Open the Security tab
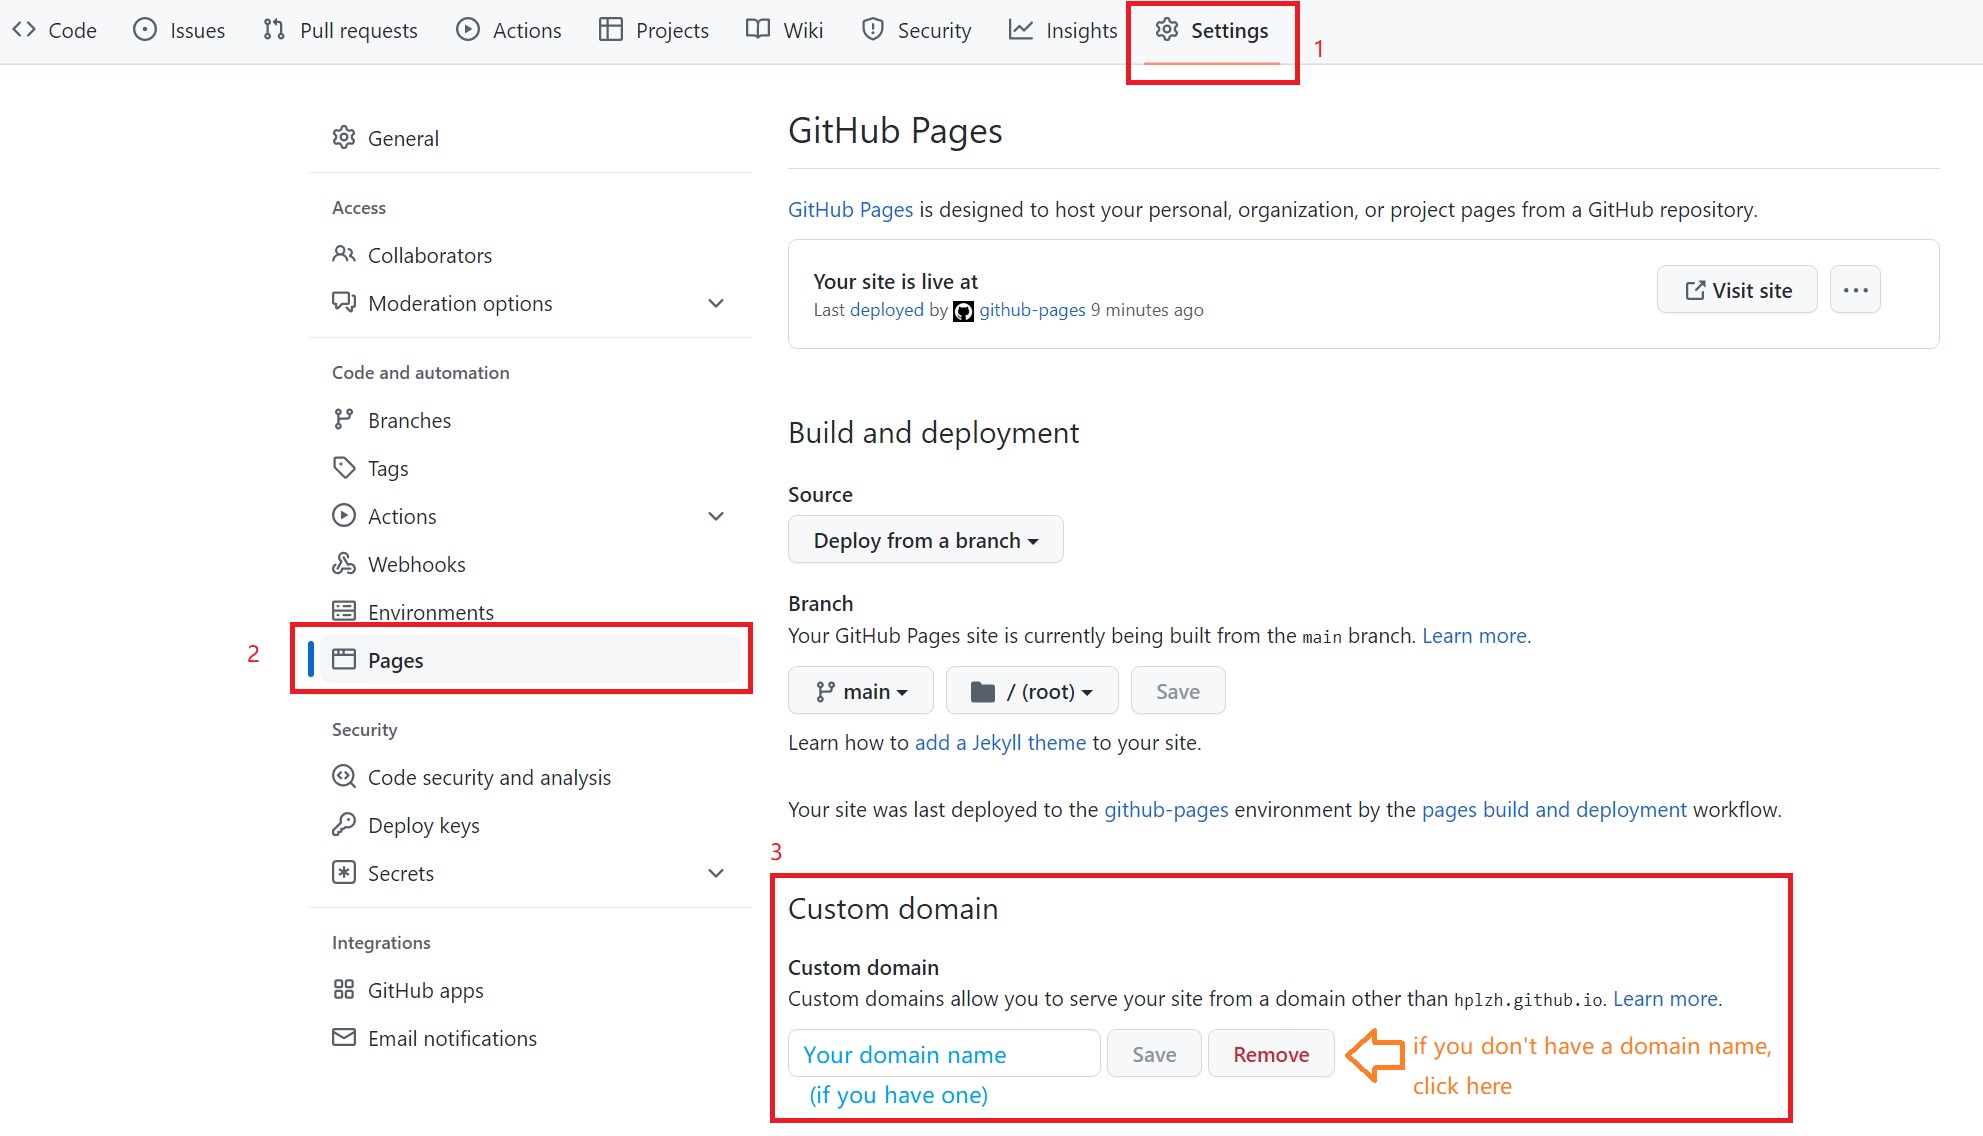Viewport: 1983px width, 1136px height. pos(916,30)
